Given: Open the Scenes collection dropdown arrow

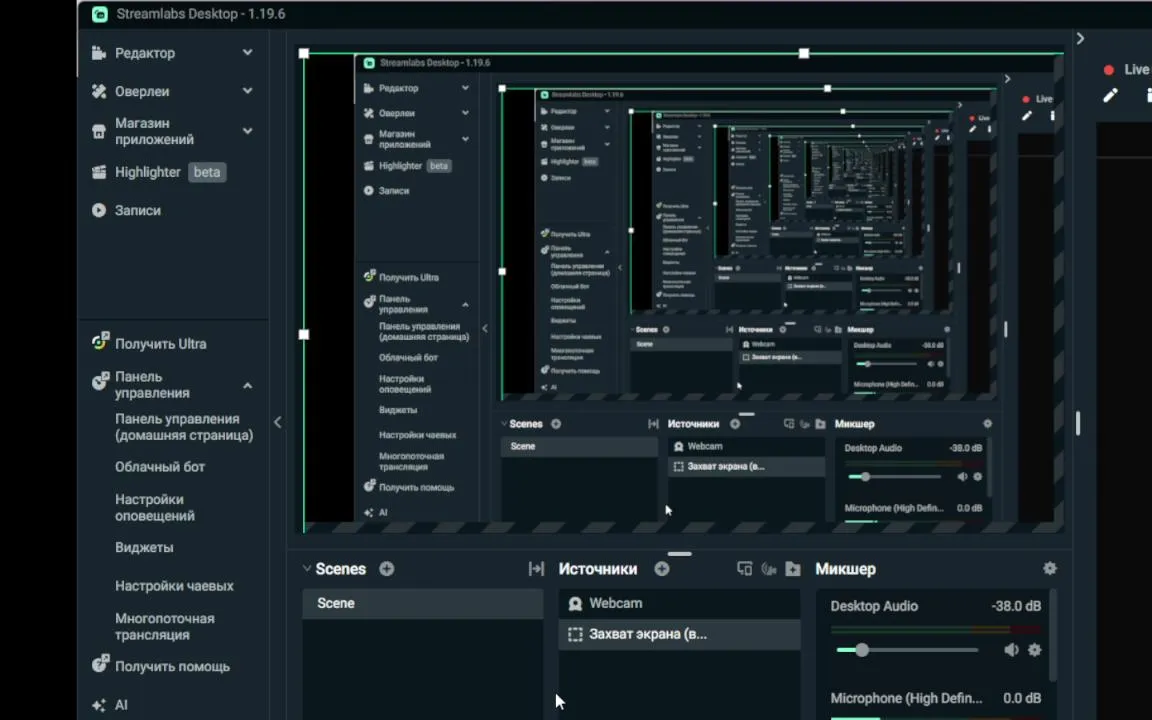Looking at the screenshot, I should coord(306,569).
